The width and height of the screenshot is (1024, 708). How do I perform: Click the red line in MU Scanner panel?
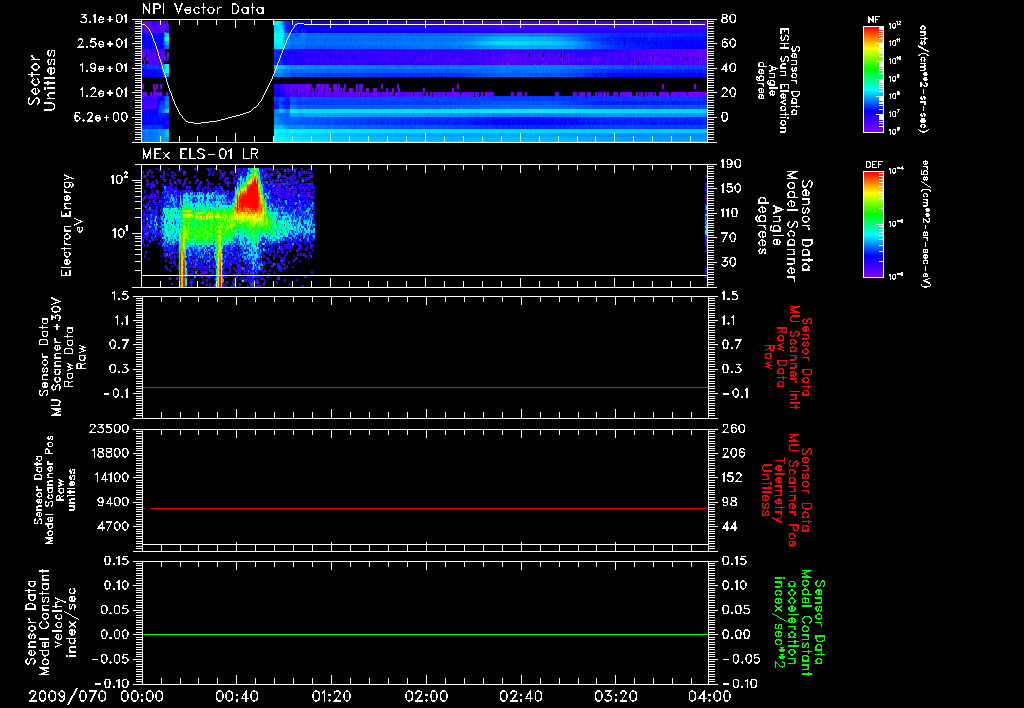coord(424,387)
